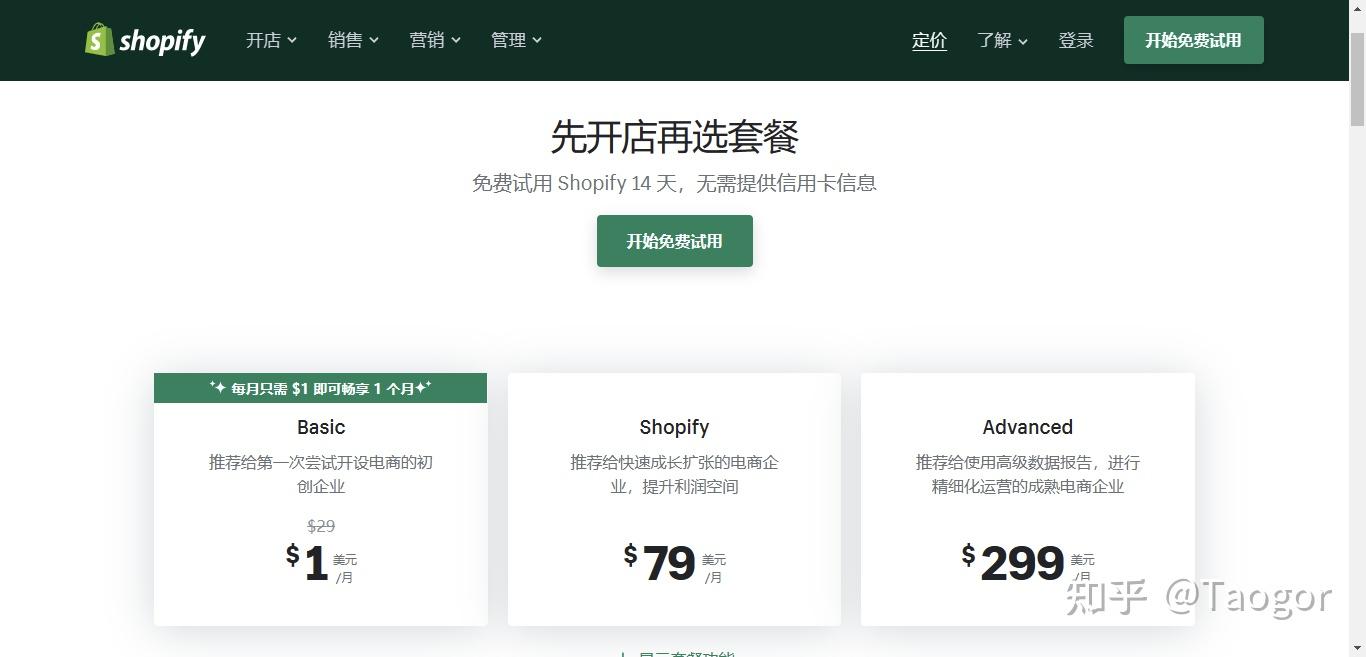Open the 开店 dropdown menu
Viewport: 1366px width, 657px height.
point(271,40)
